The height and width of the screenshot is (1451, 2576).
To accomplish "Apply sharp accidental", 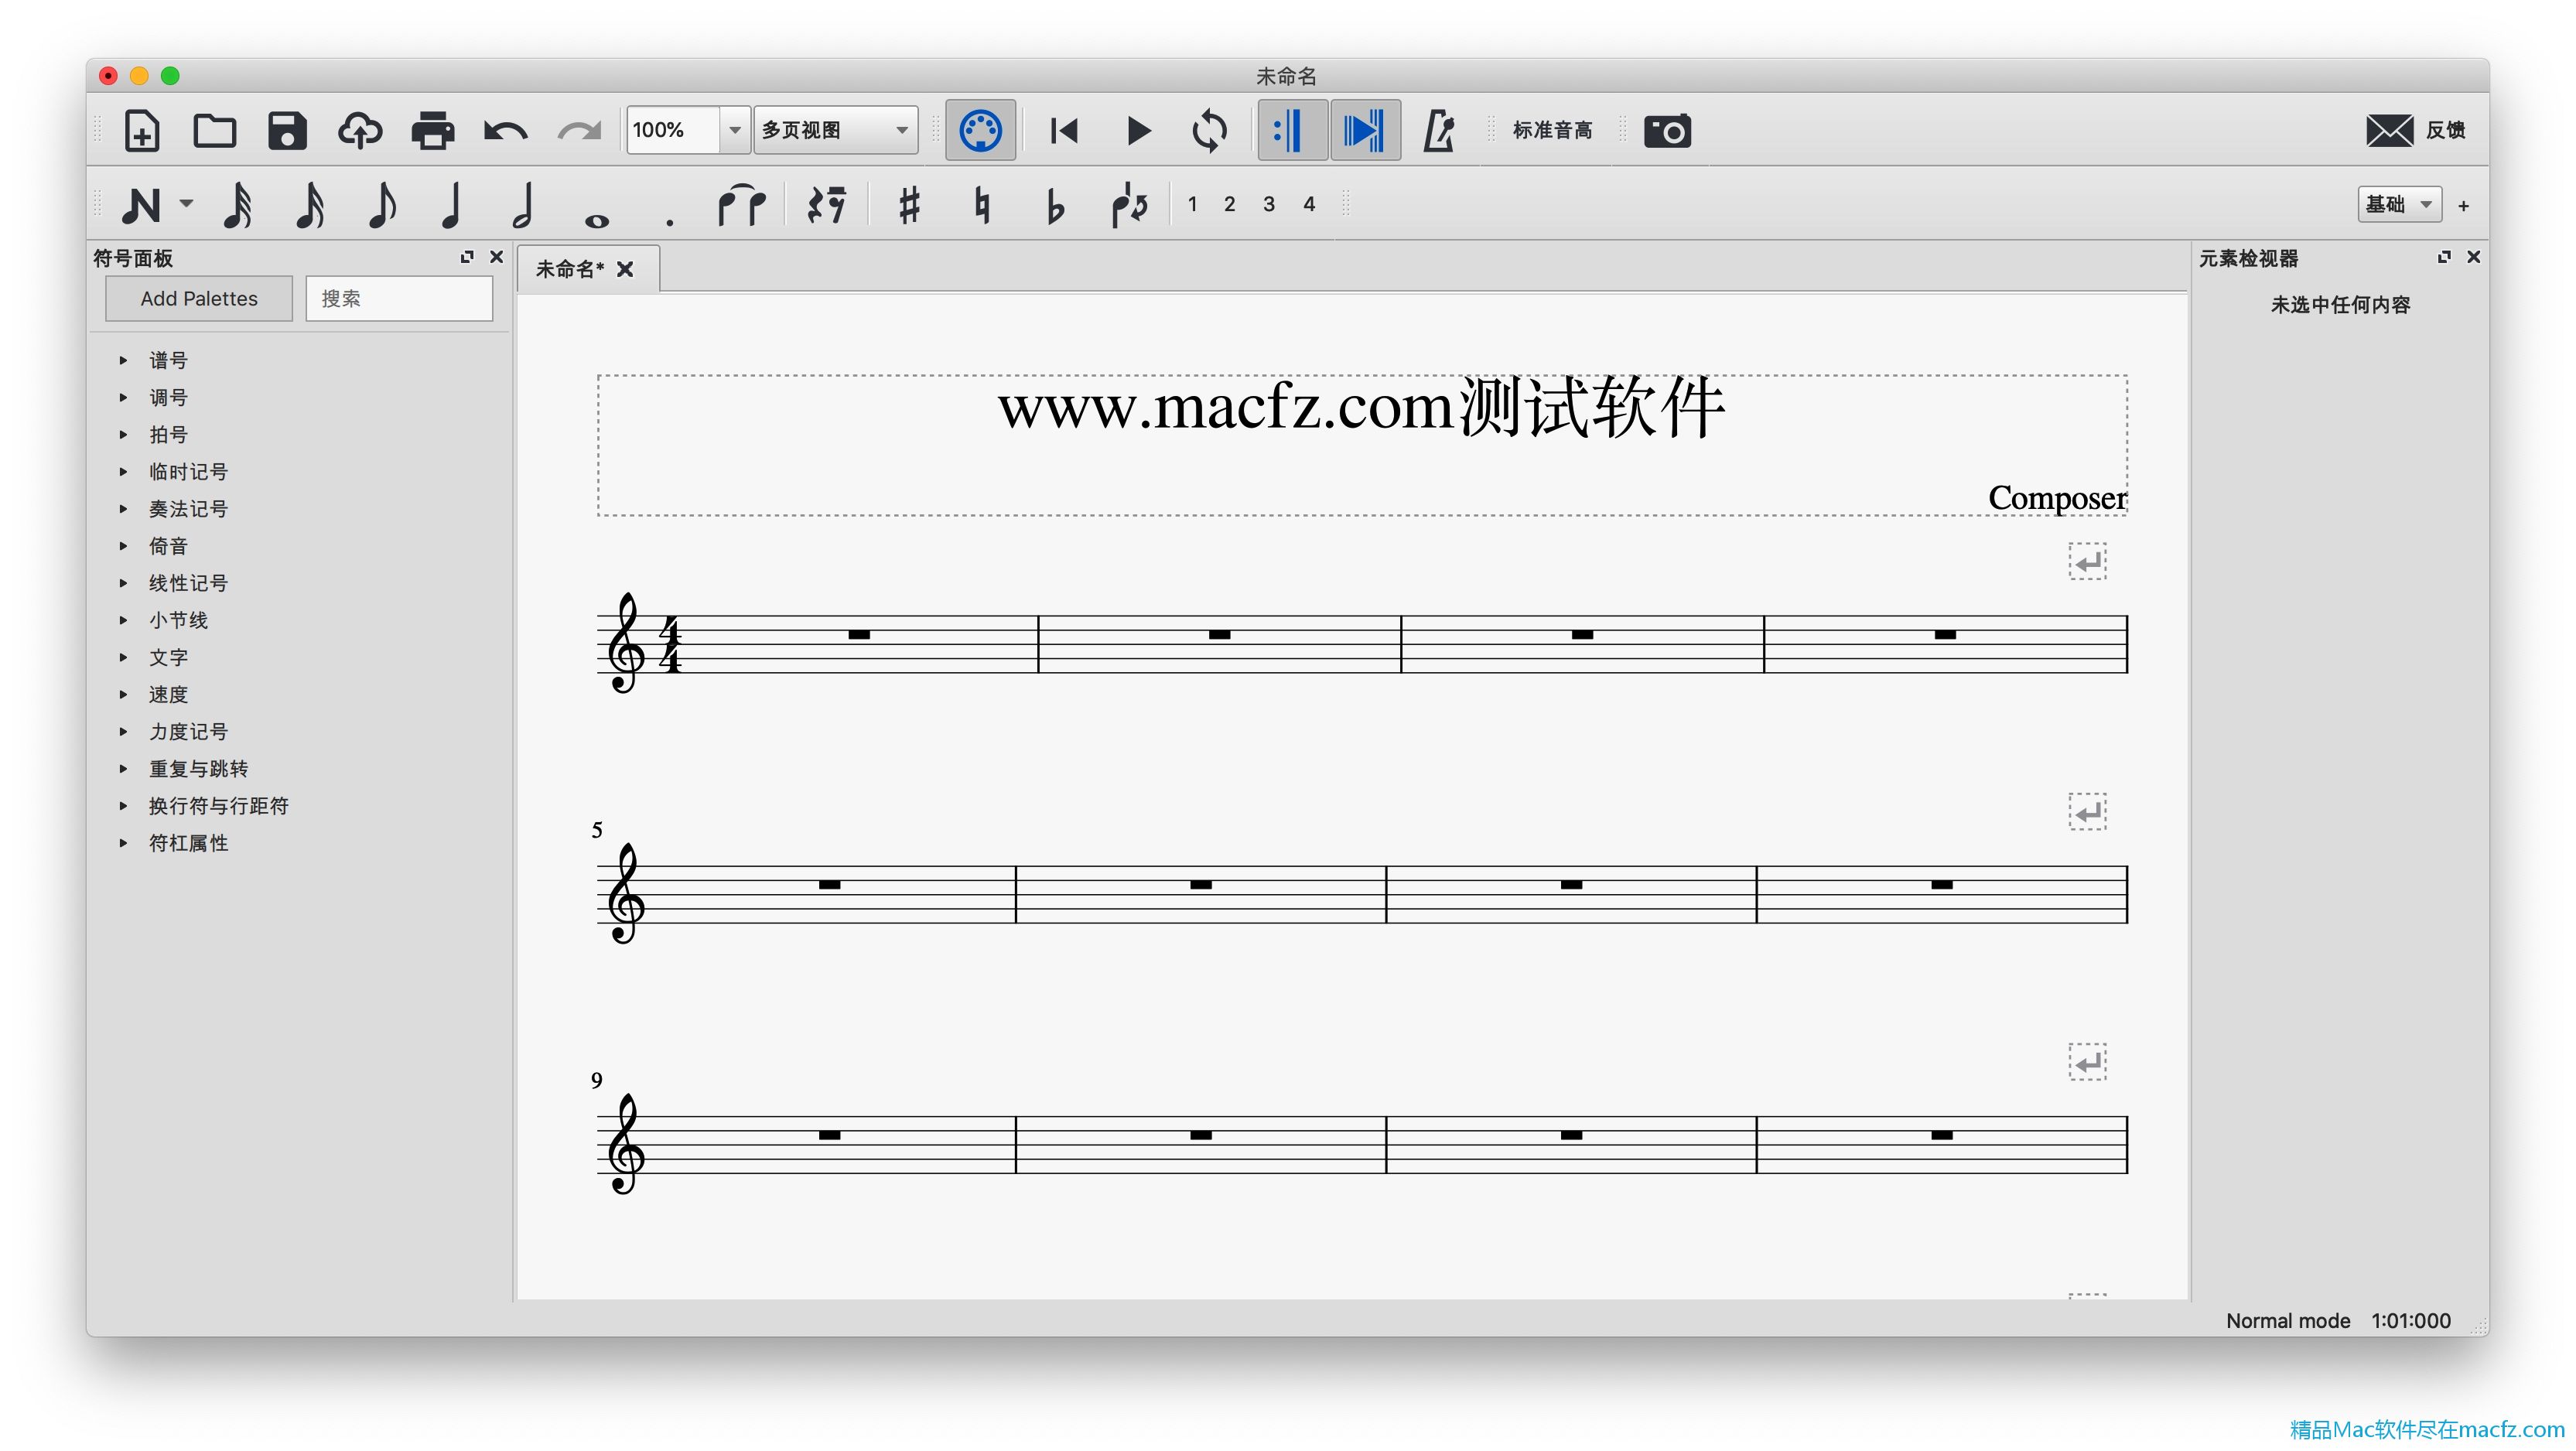I will (909, 205).
